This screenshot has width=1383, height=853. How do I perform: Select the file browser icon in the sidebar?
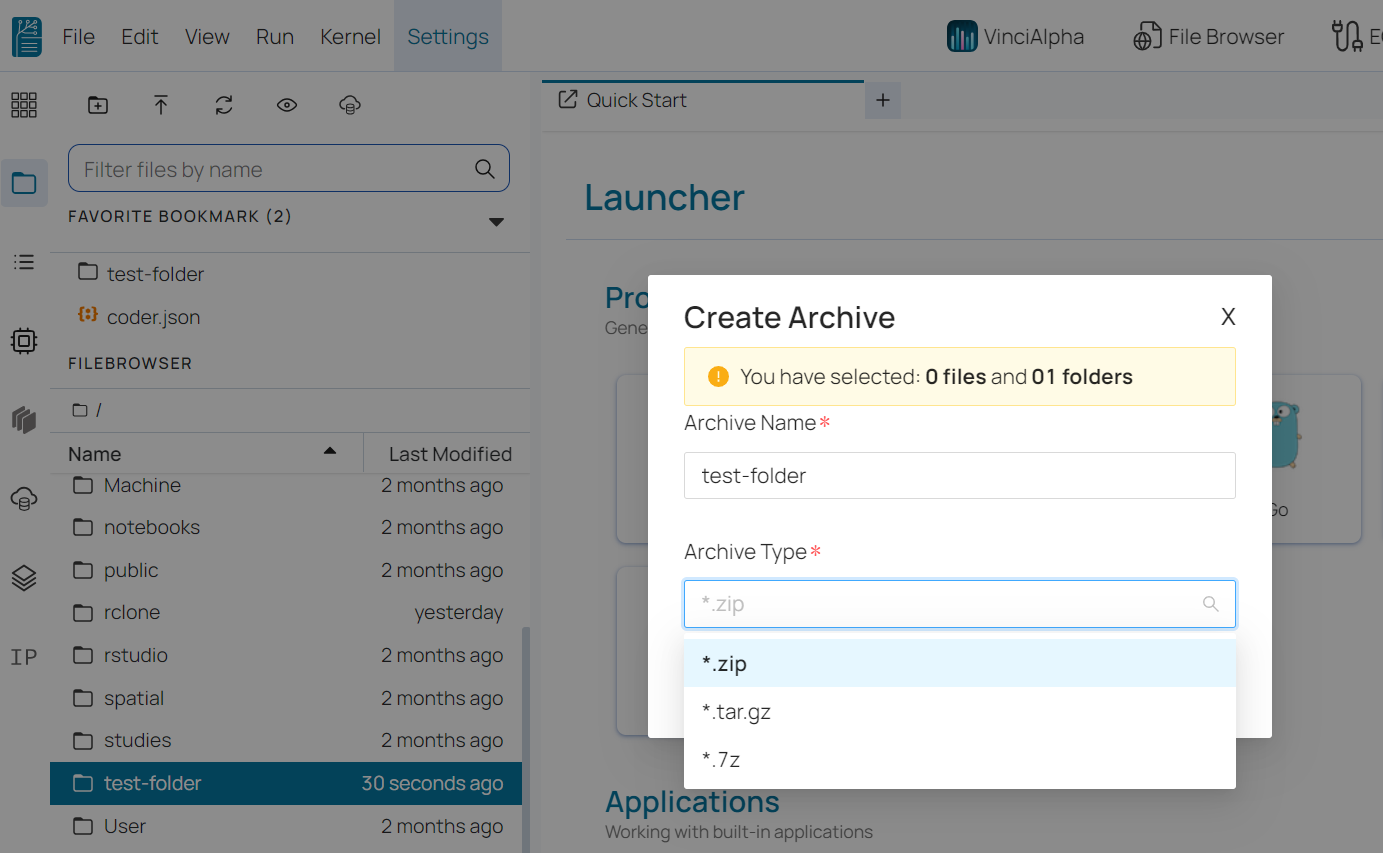(23, 182)
